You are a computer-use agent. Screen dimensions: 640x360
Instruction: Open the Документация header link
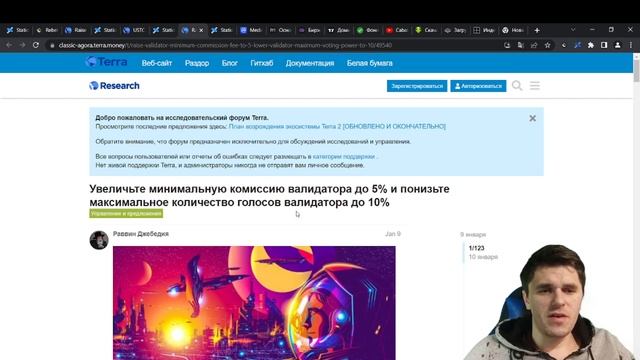(310, 63)
